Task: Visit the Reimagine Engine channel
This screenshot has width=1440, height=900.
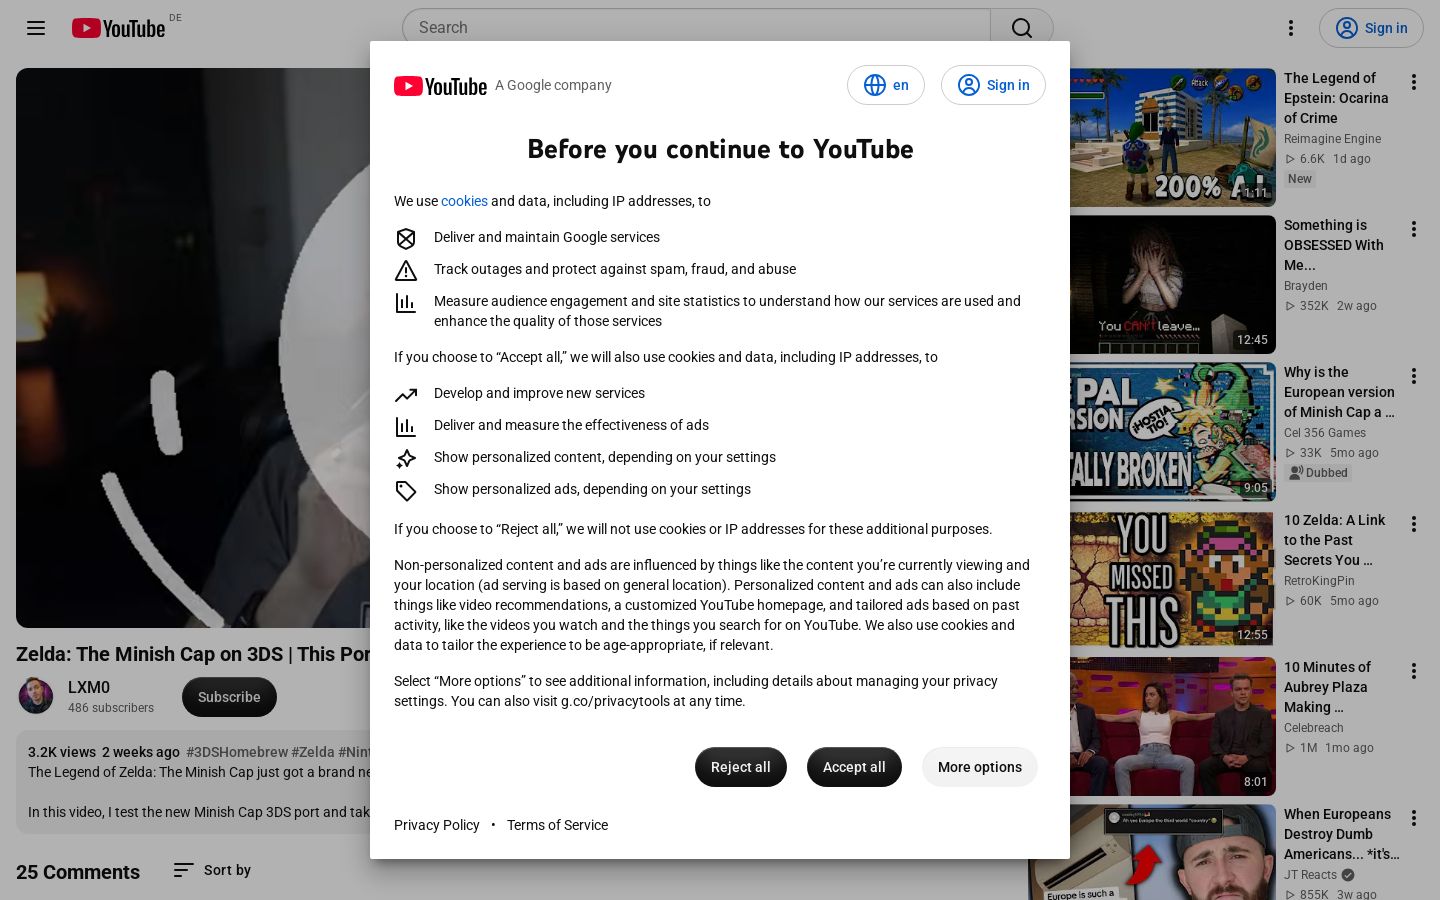Action: [x=1332, y=139]
